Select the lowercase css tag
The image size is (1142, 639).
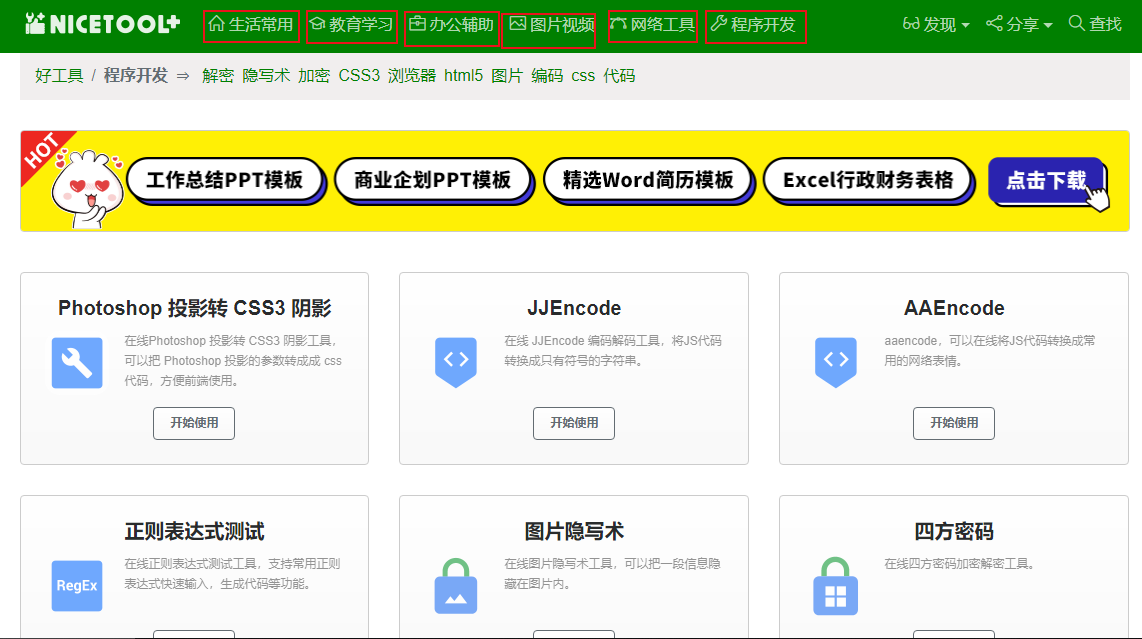583,76
